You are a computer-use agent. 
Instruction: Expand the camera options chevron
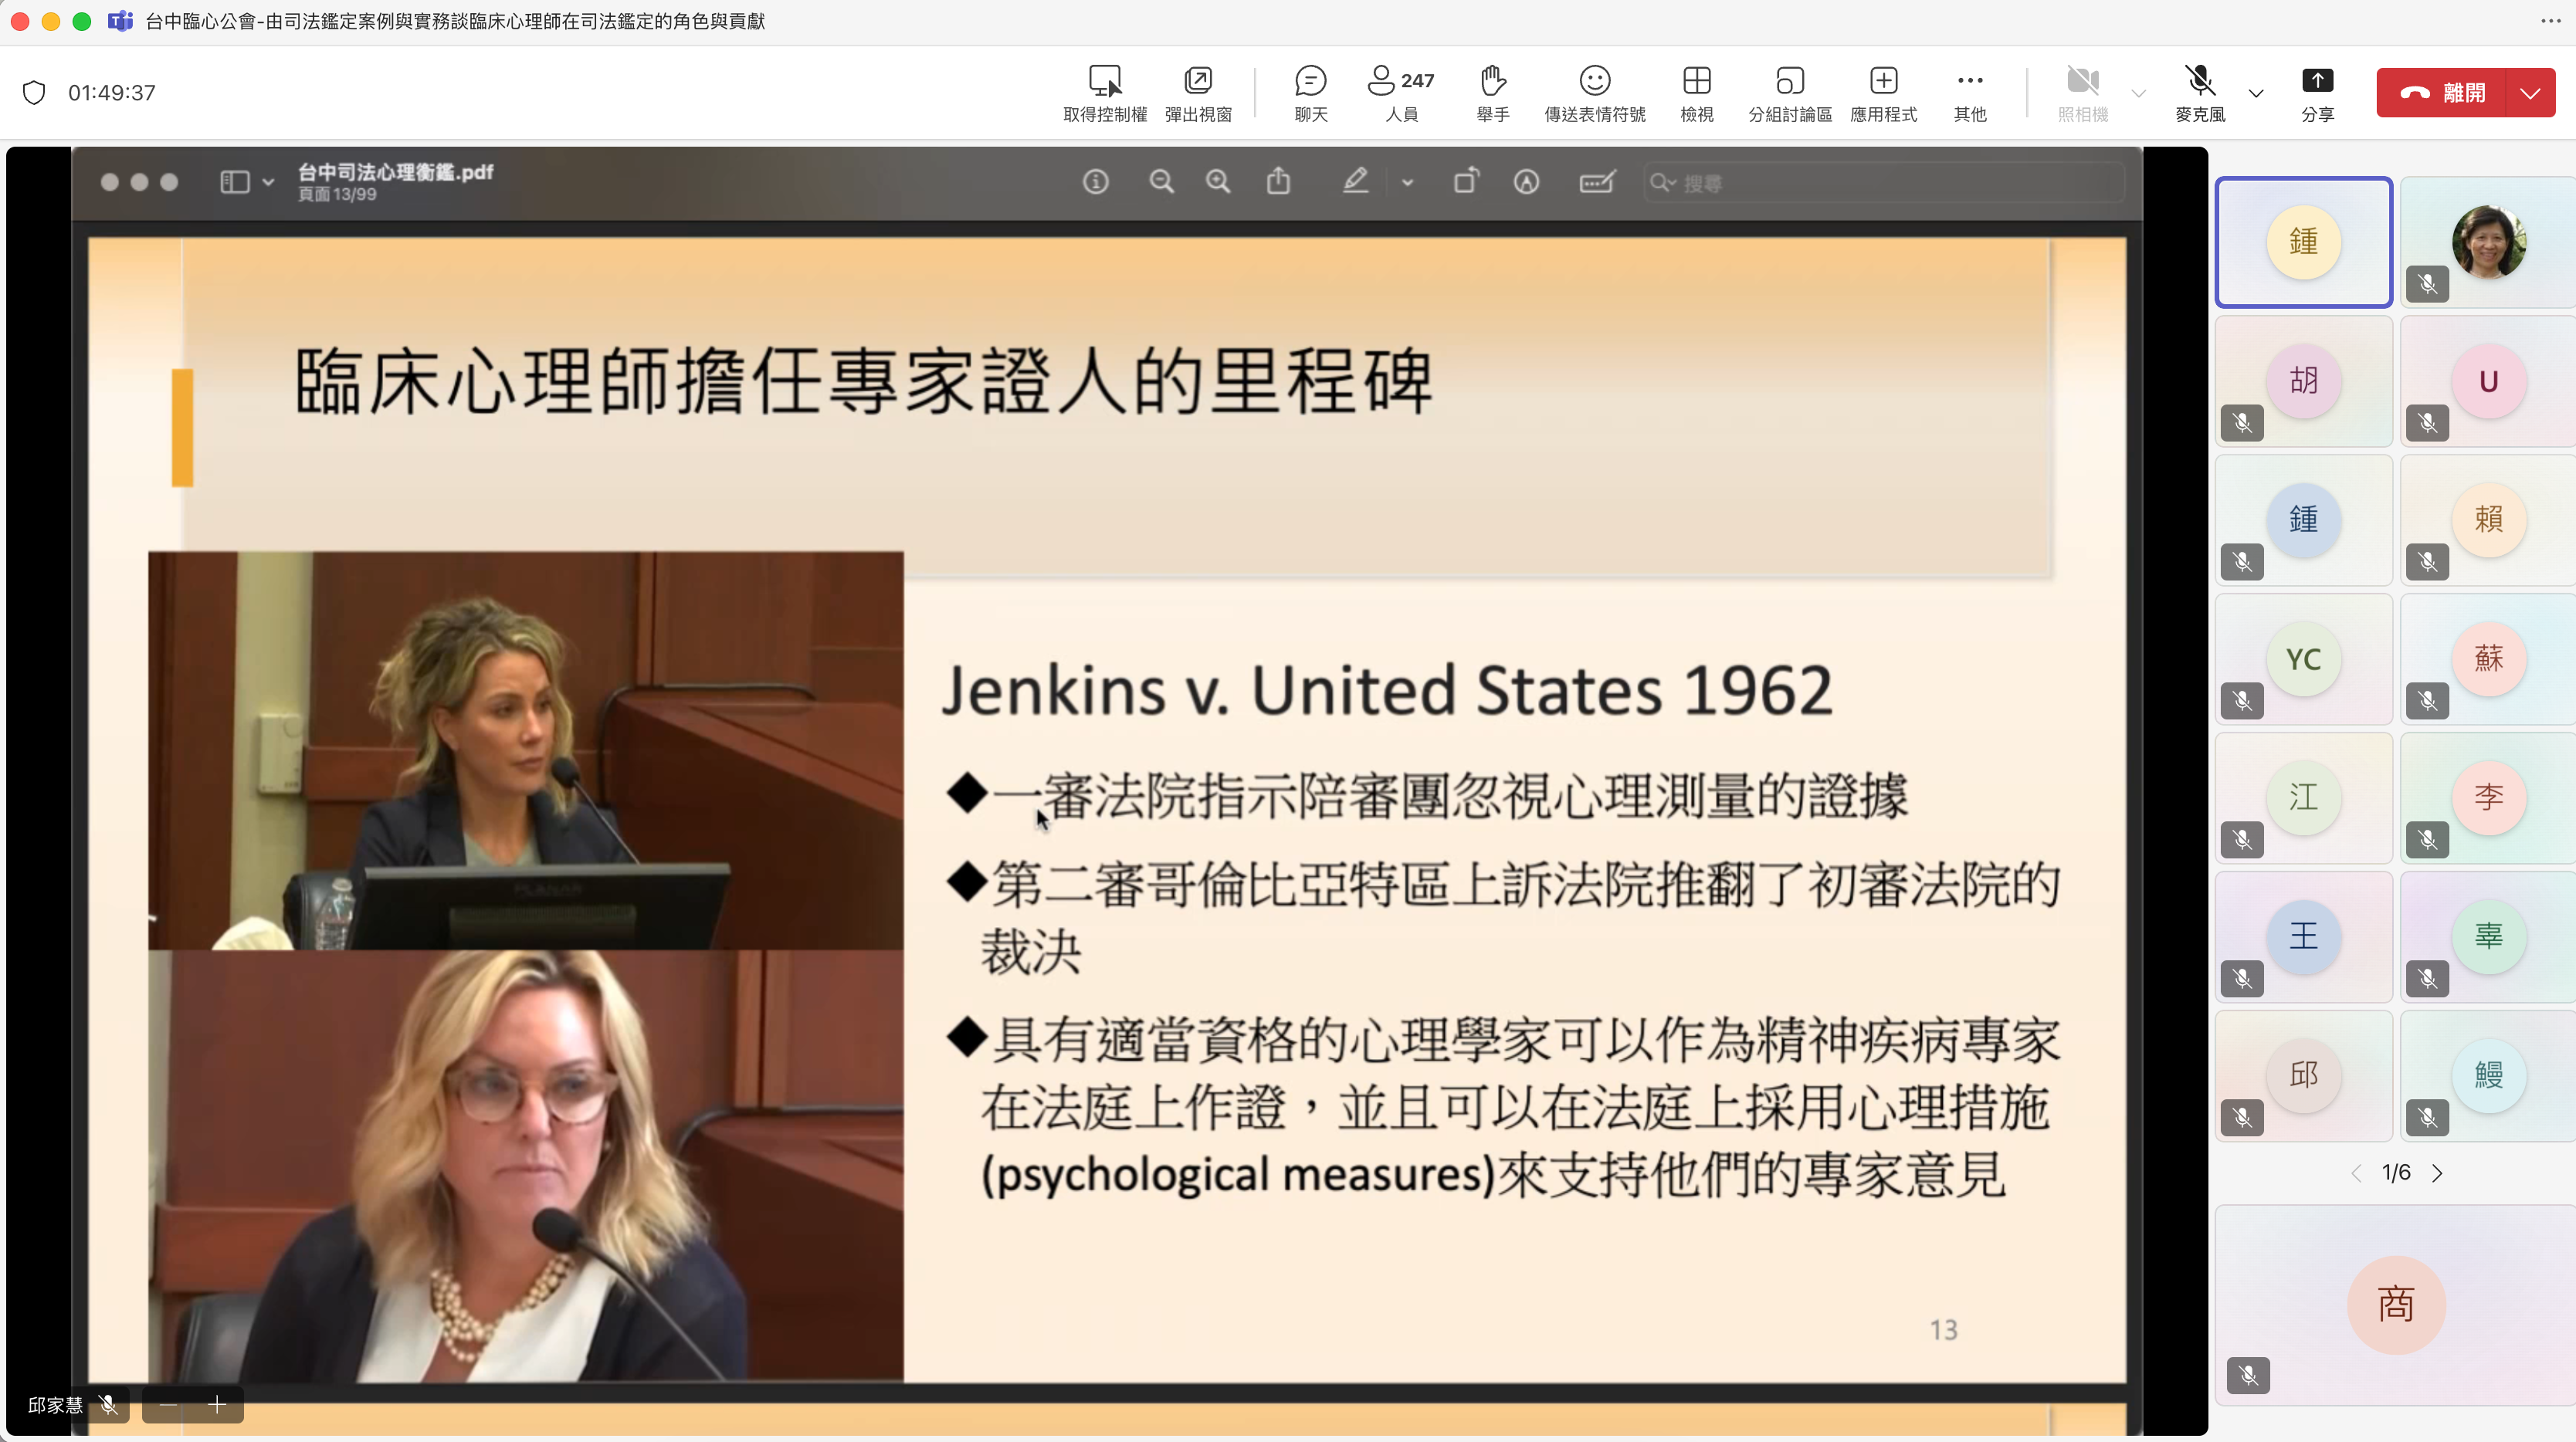pos(2138,93)
